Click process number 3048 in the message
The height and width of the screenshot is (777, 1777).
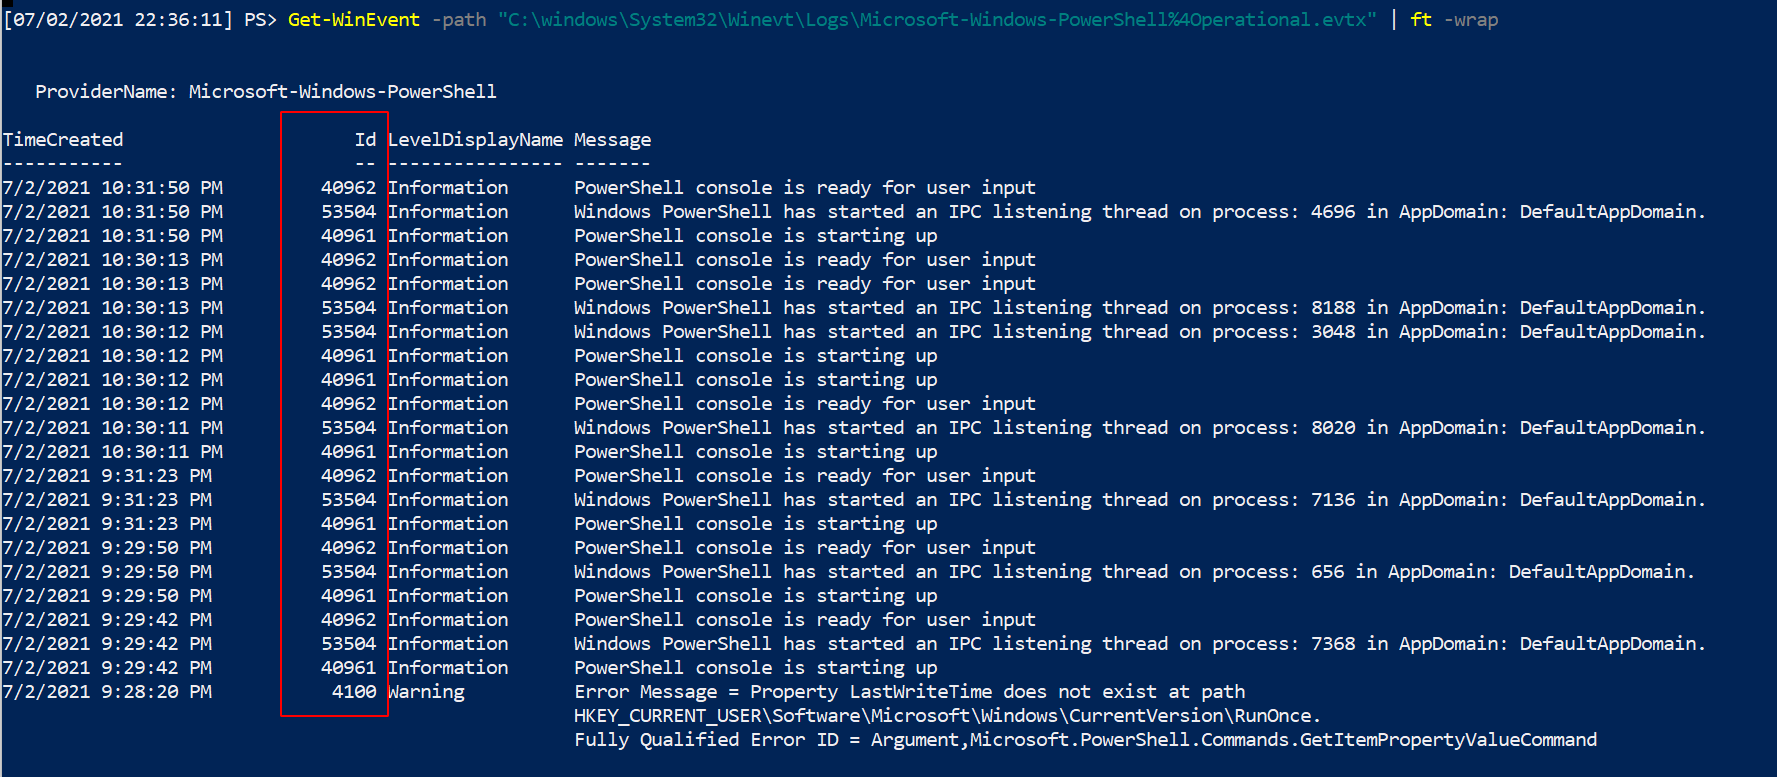pyautogui.click(x=1333, y=332)
